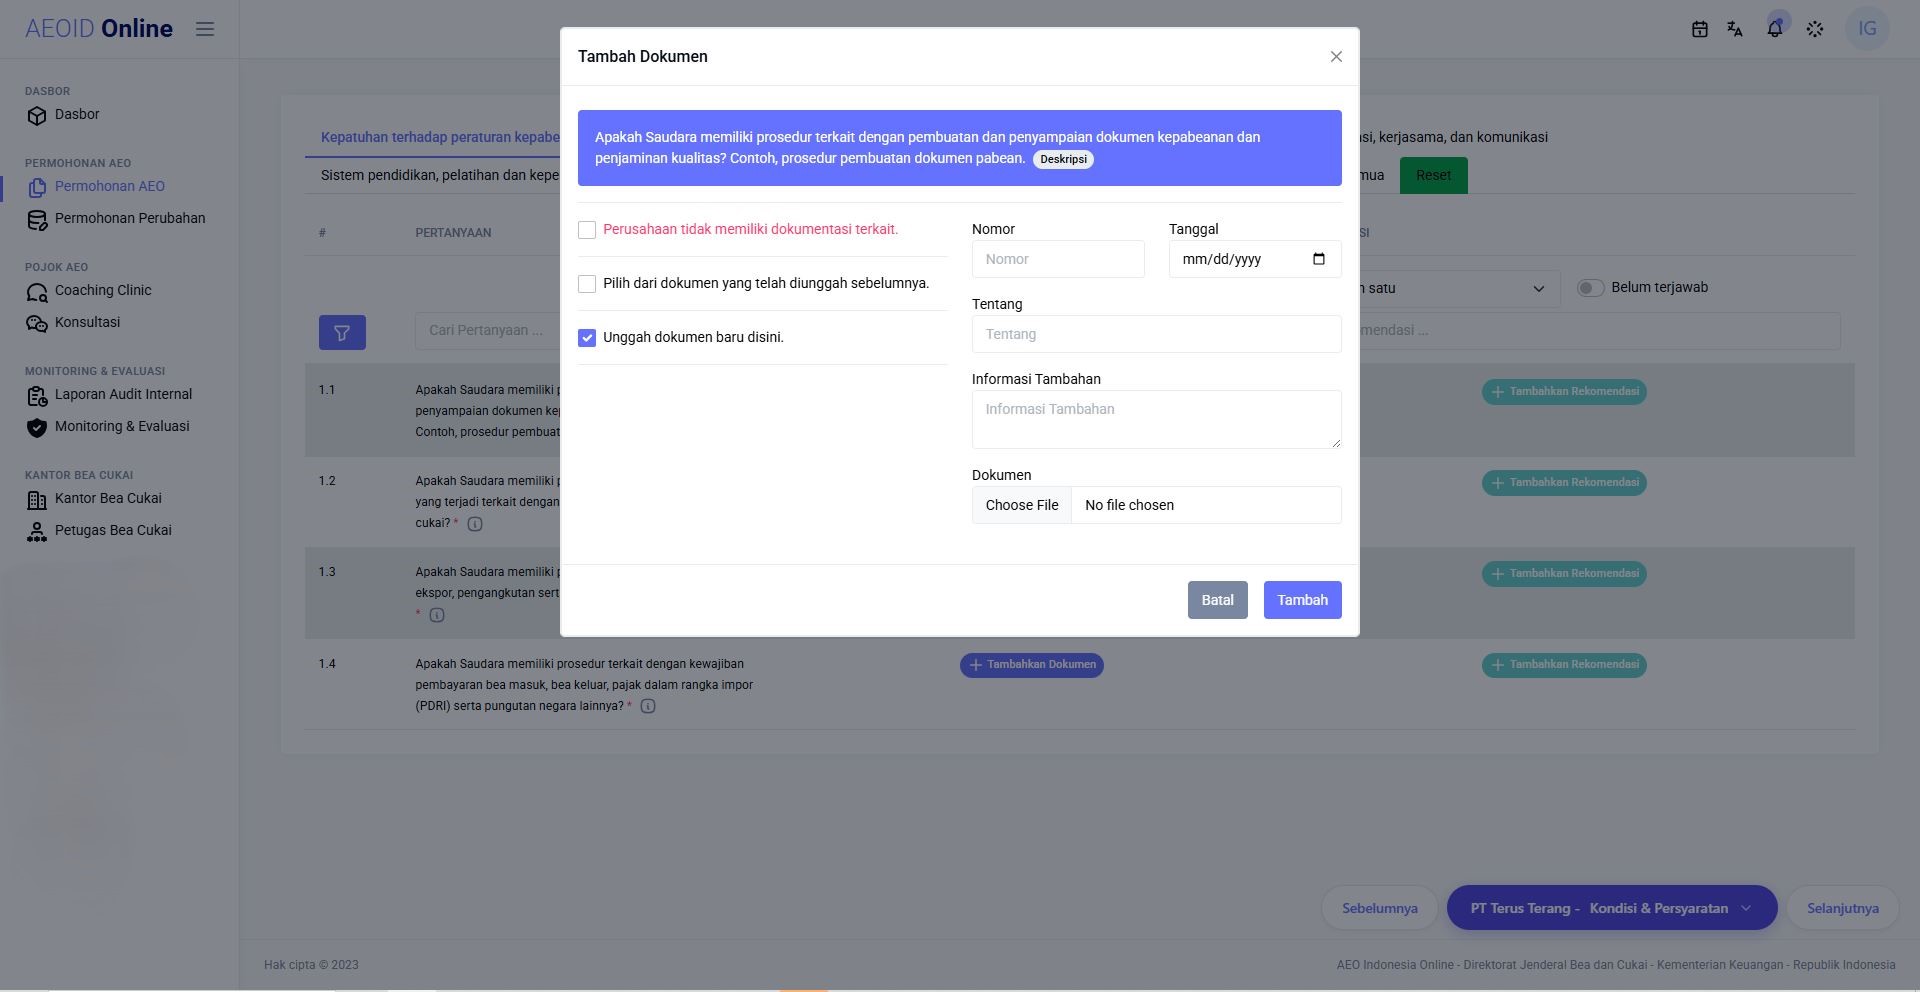Open the IG user avatar

coord(1867,29)
